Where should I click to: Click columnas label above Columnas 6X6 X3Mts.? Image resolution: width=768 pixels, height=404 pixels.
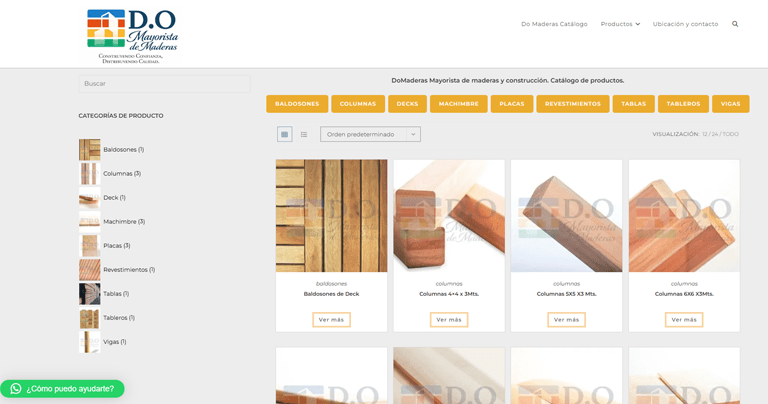(x=684, y=284)
